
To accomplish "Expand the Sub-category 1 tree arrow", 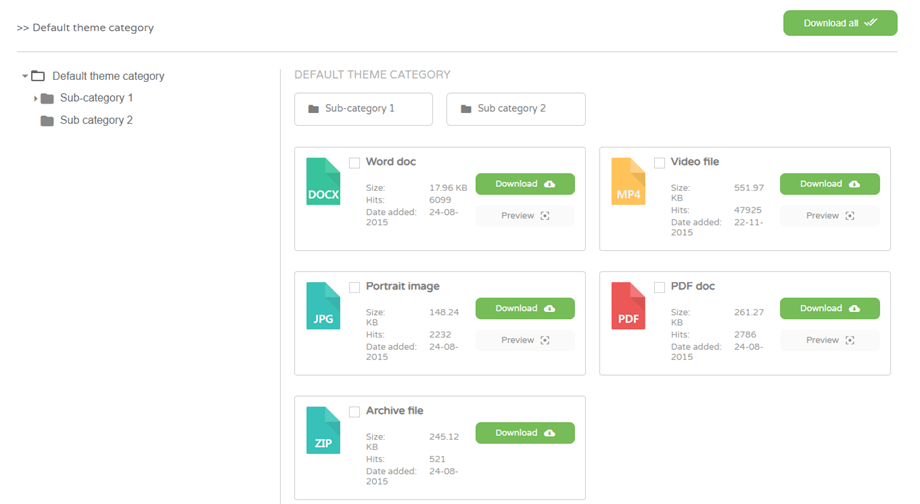I will pos(35,99).
